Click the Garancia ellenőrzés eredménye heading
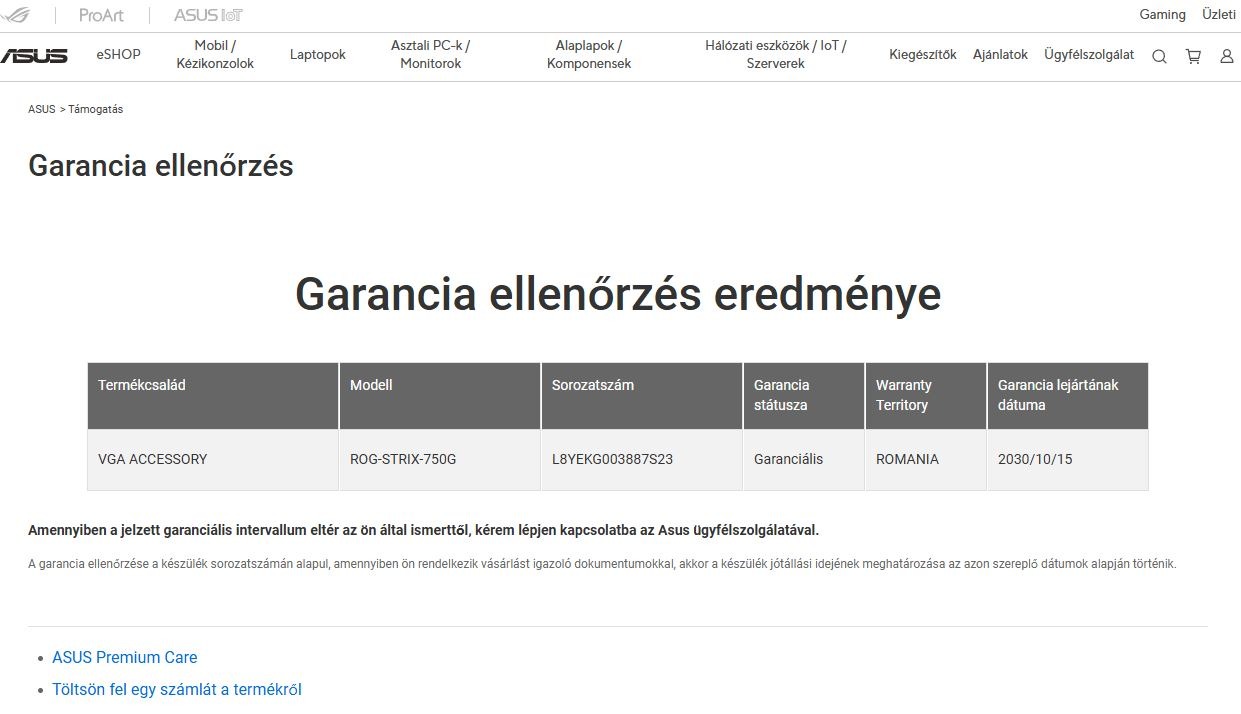1241x714 pixels. 618,294
